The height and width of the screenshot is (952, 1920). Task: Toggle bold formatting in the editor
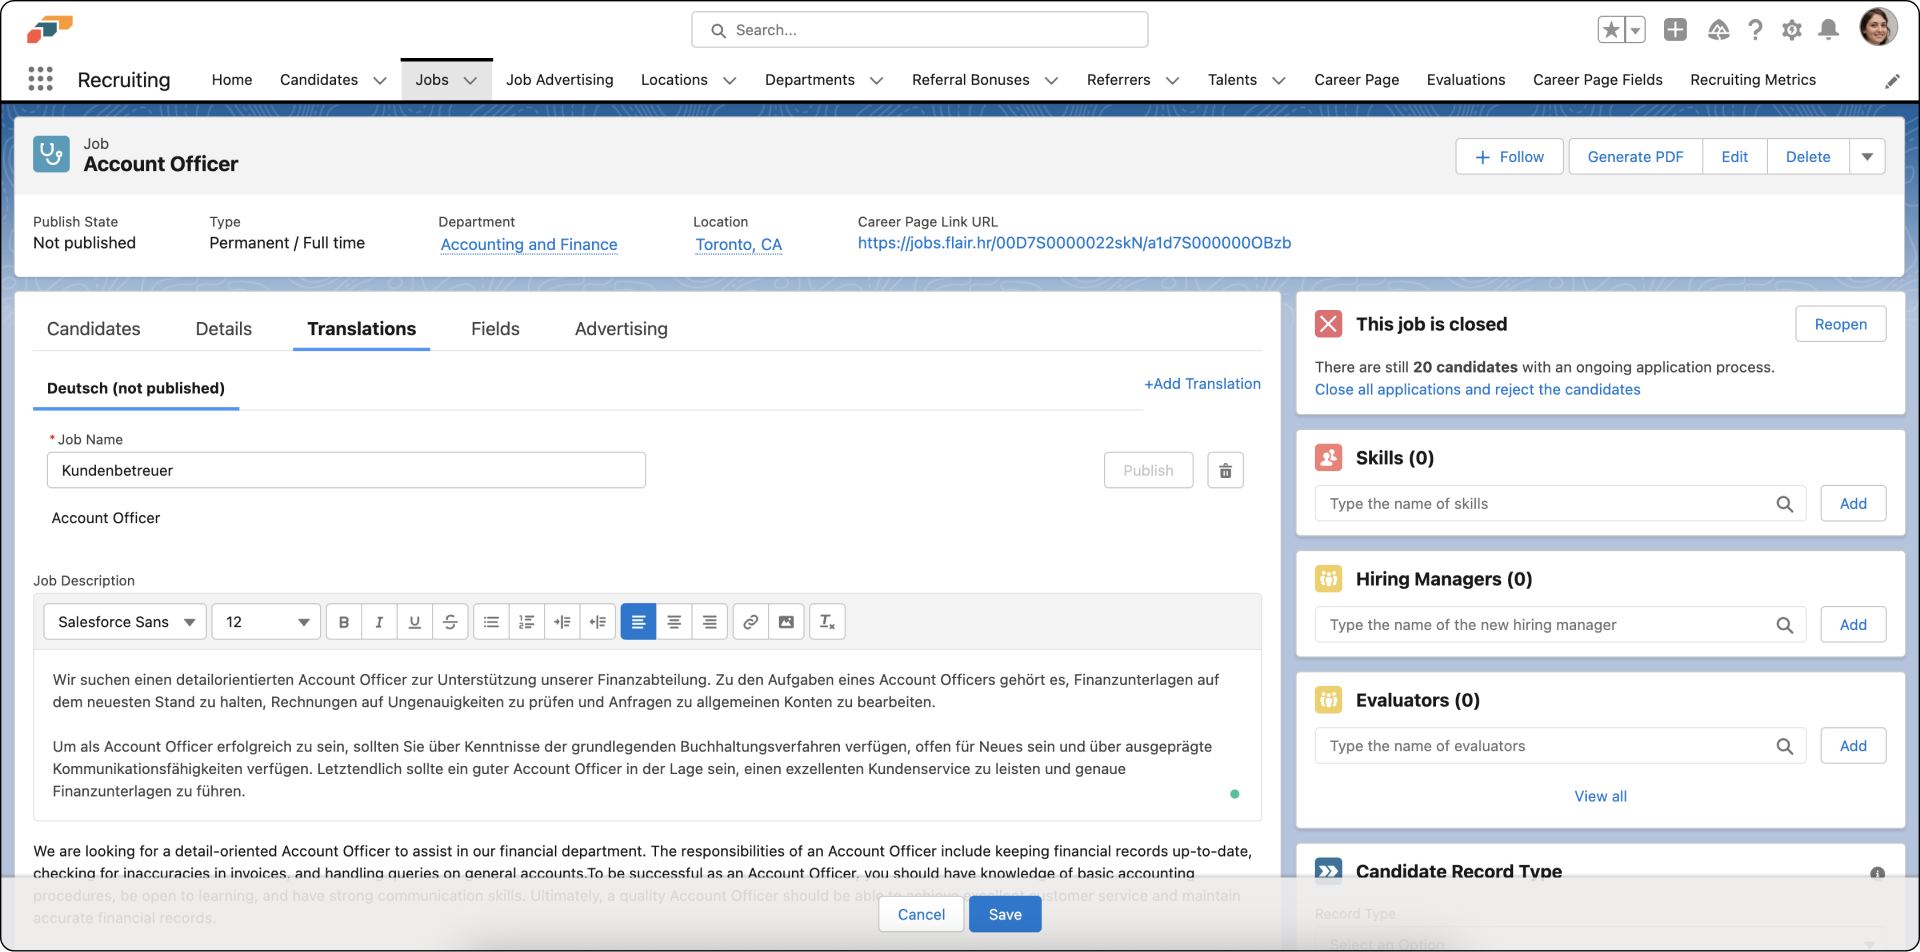pyautogui.click(x=343, y=621)
